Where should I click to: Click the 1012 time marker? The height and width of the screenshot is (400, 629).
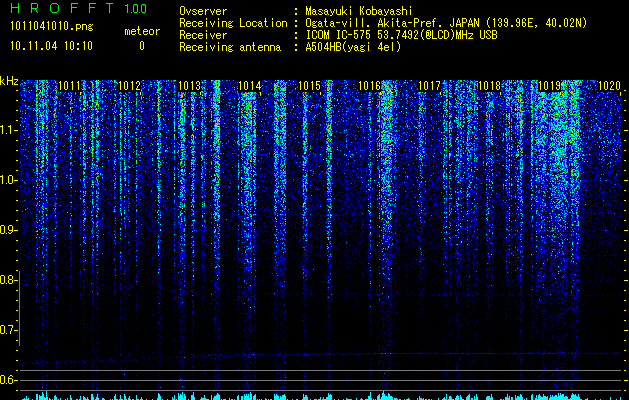(x=130, y=86)
